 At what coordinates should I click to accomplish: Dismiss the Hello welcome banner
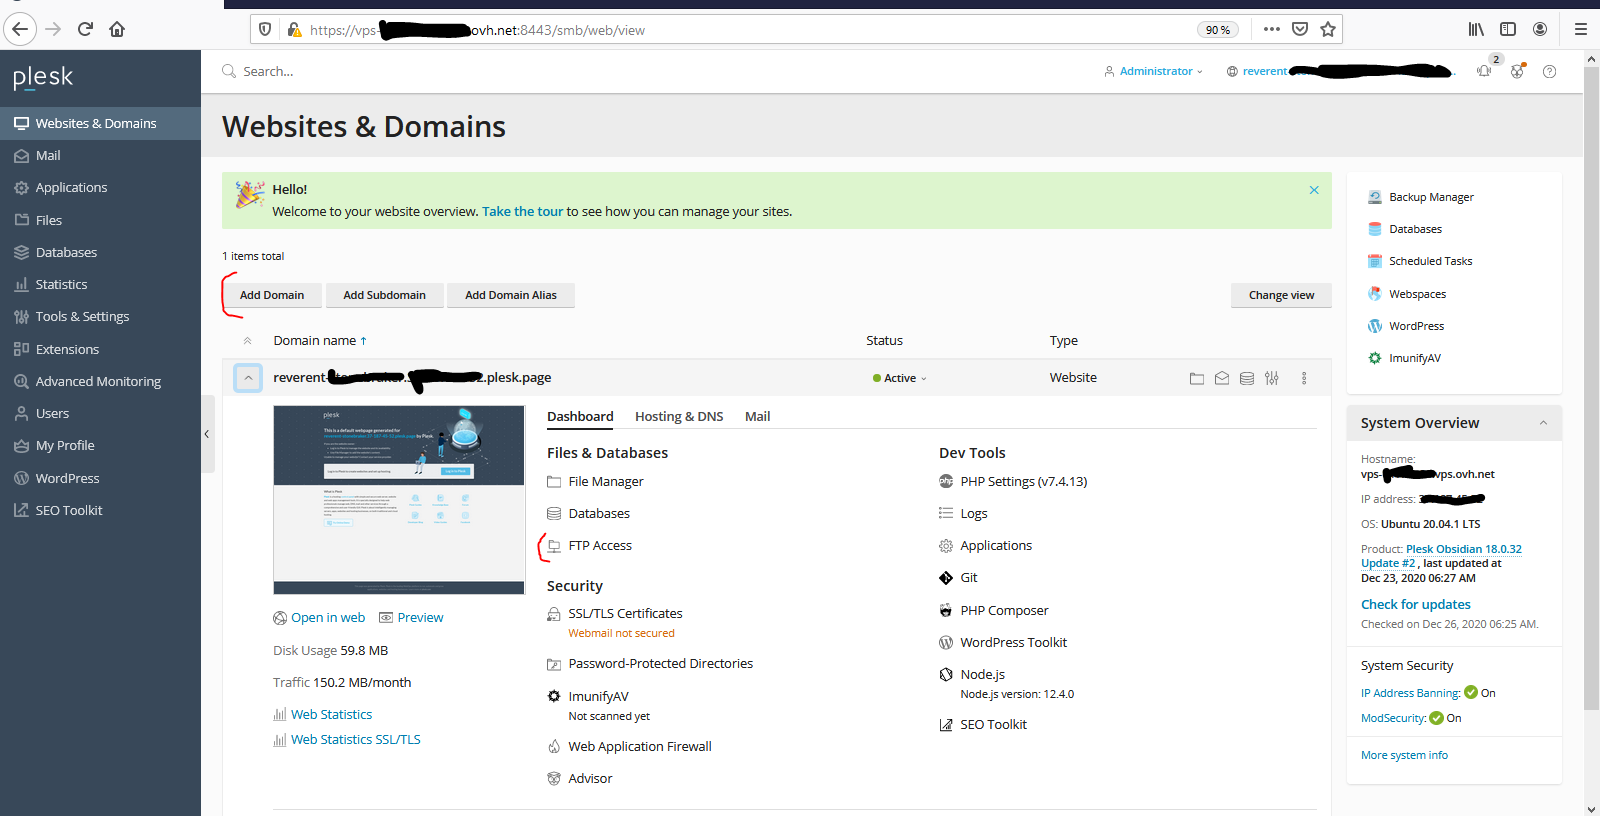(x=1314, y=190)
